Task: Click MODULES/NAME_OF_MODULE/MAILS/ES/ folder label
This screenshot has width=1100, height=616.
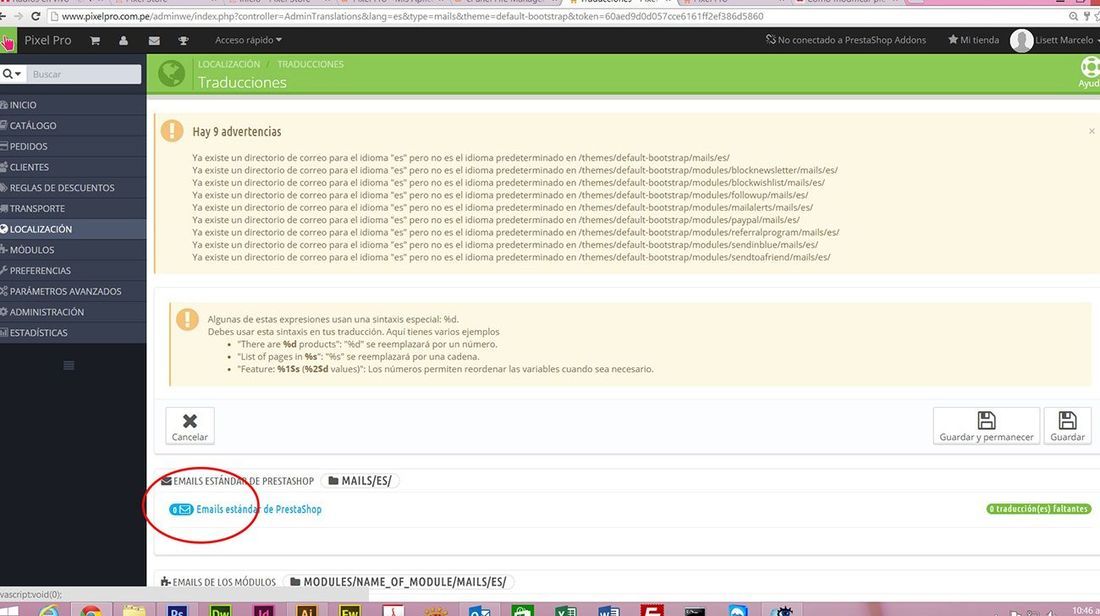Action: (398, 582)
